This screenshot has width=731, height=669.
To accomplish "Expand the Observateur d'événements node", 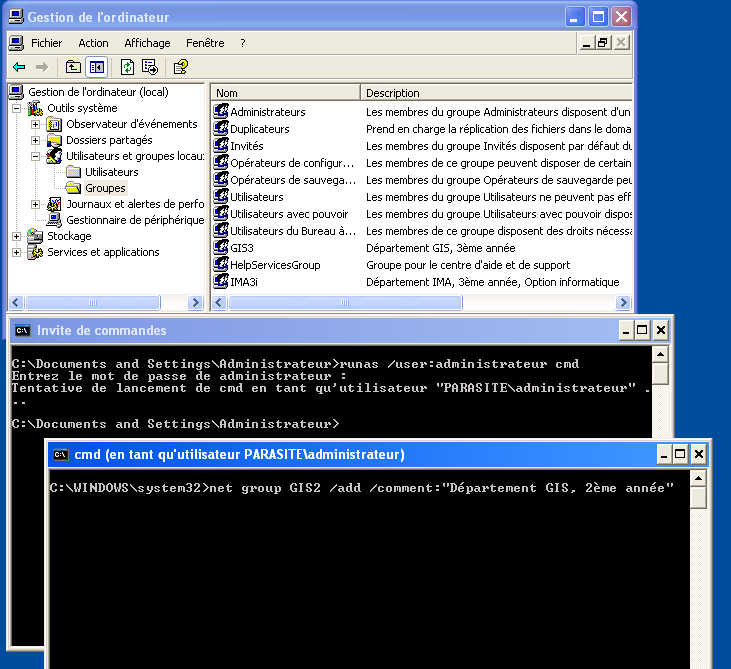I will (x=35, y=124).
